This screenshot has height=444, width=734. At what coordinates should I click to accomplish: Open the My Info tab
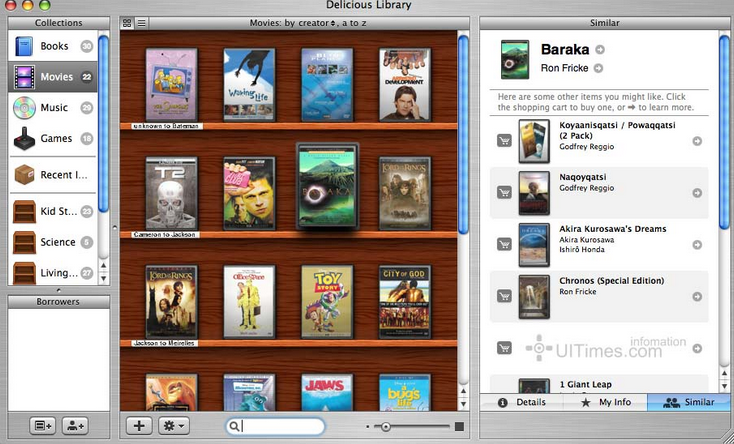click(605, 402)
